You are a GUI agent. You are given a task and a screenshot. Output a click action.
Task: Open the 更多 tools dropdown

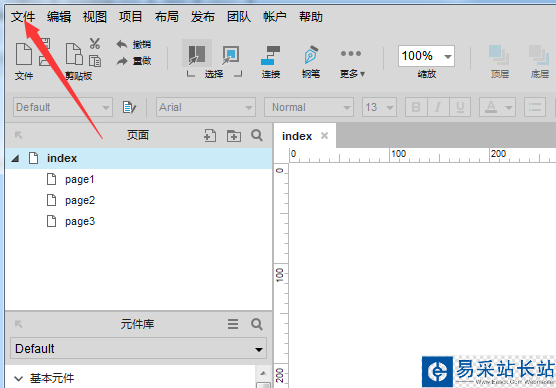click(352, 63)
